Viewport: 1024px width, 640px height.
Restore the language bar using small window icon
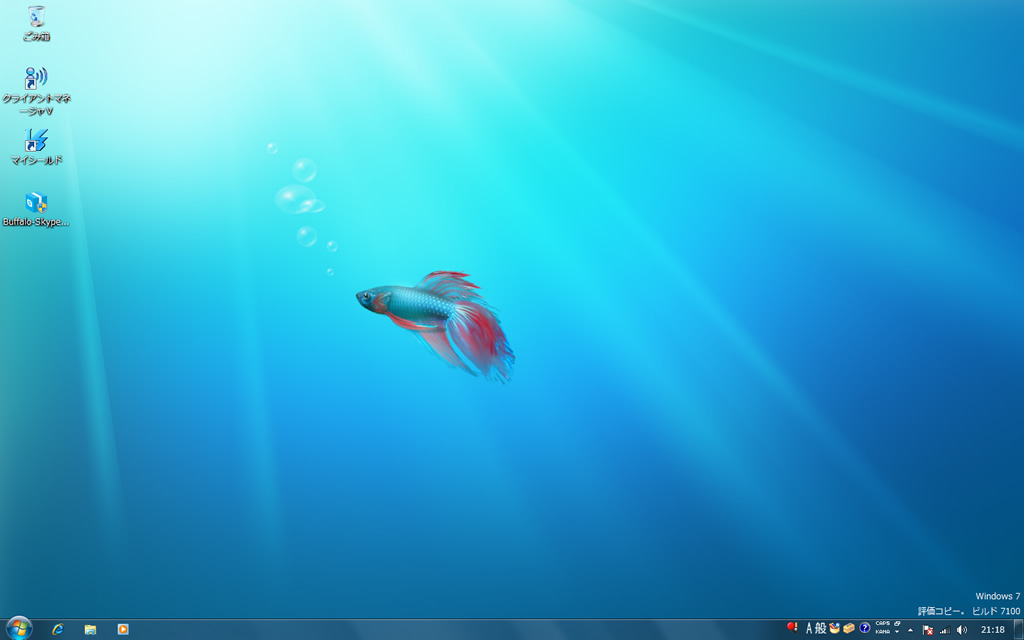(x=897, y=624)
